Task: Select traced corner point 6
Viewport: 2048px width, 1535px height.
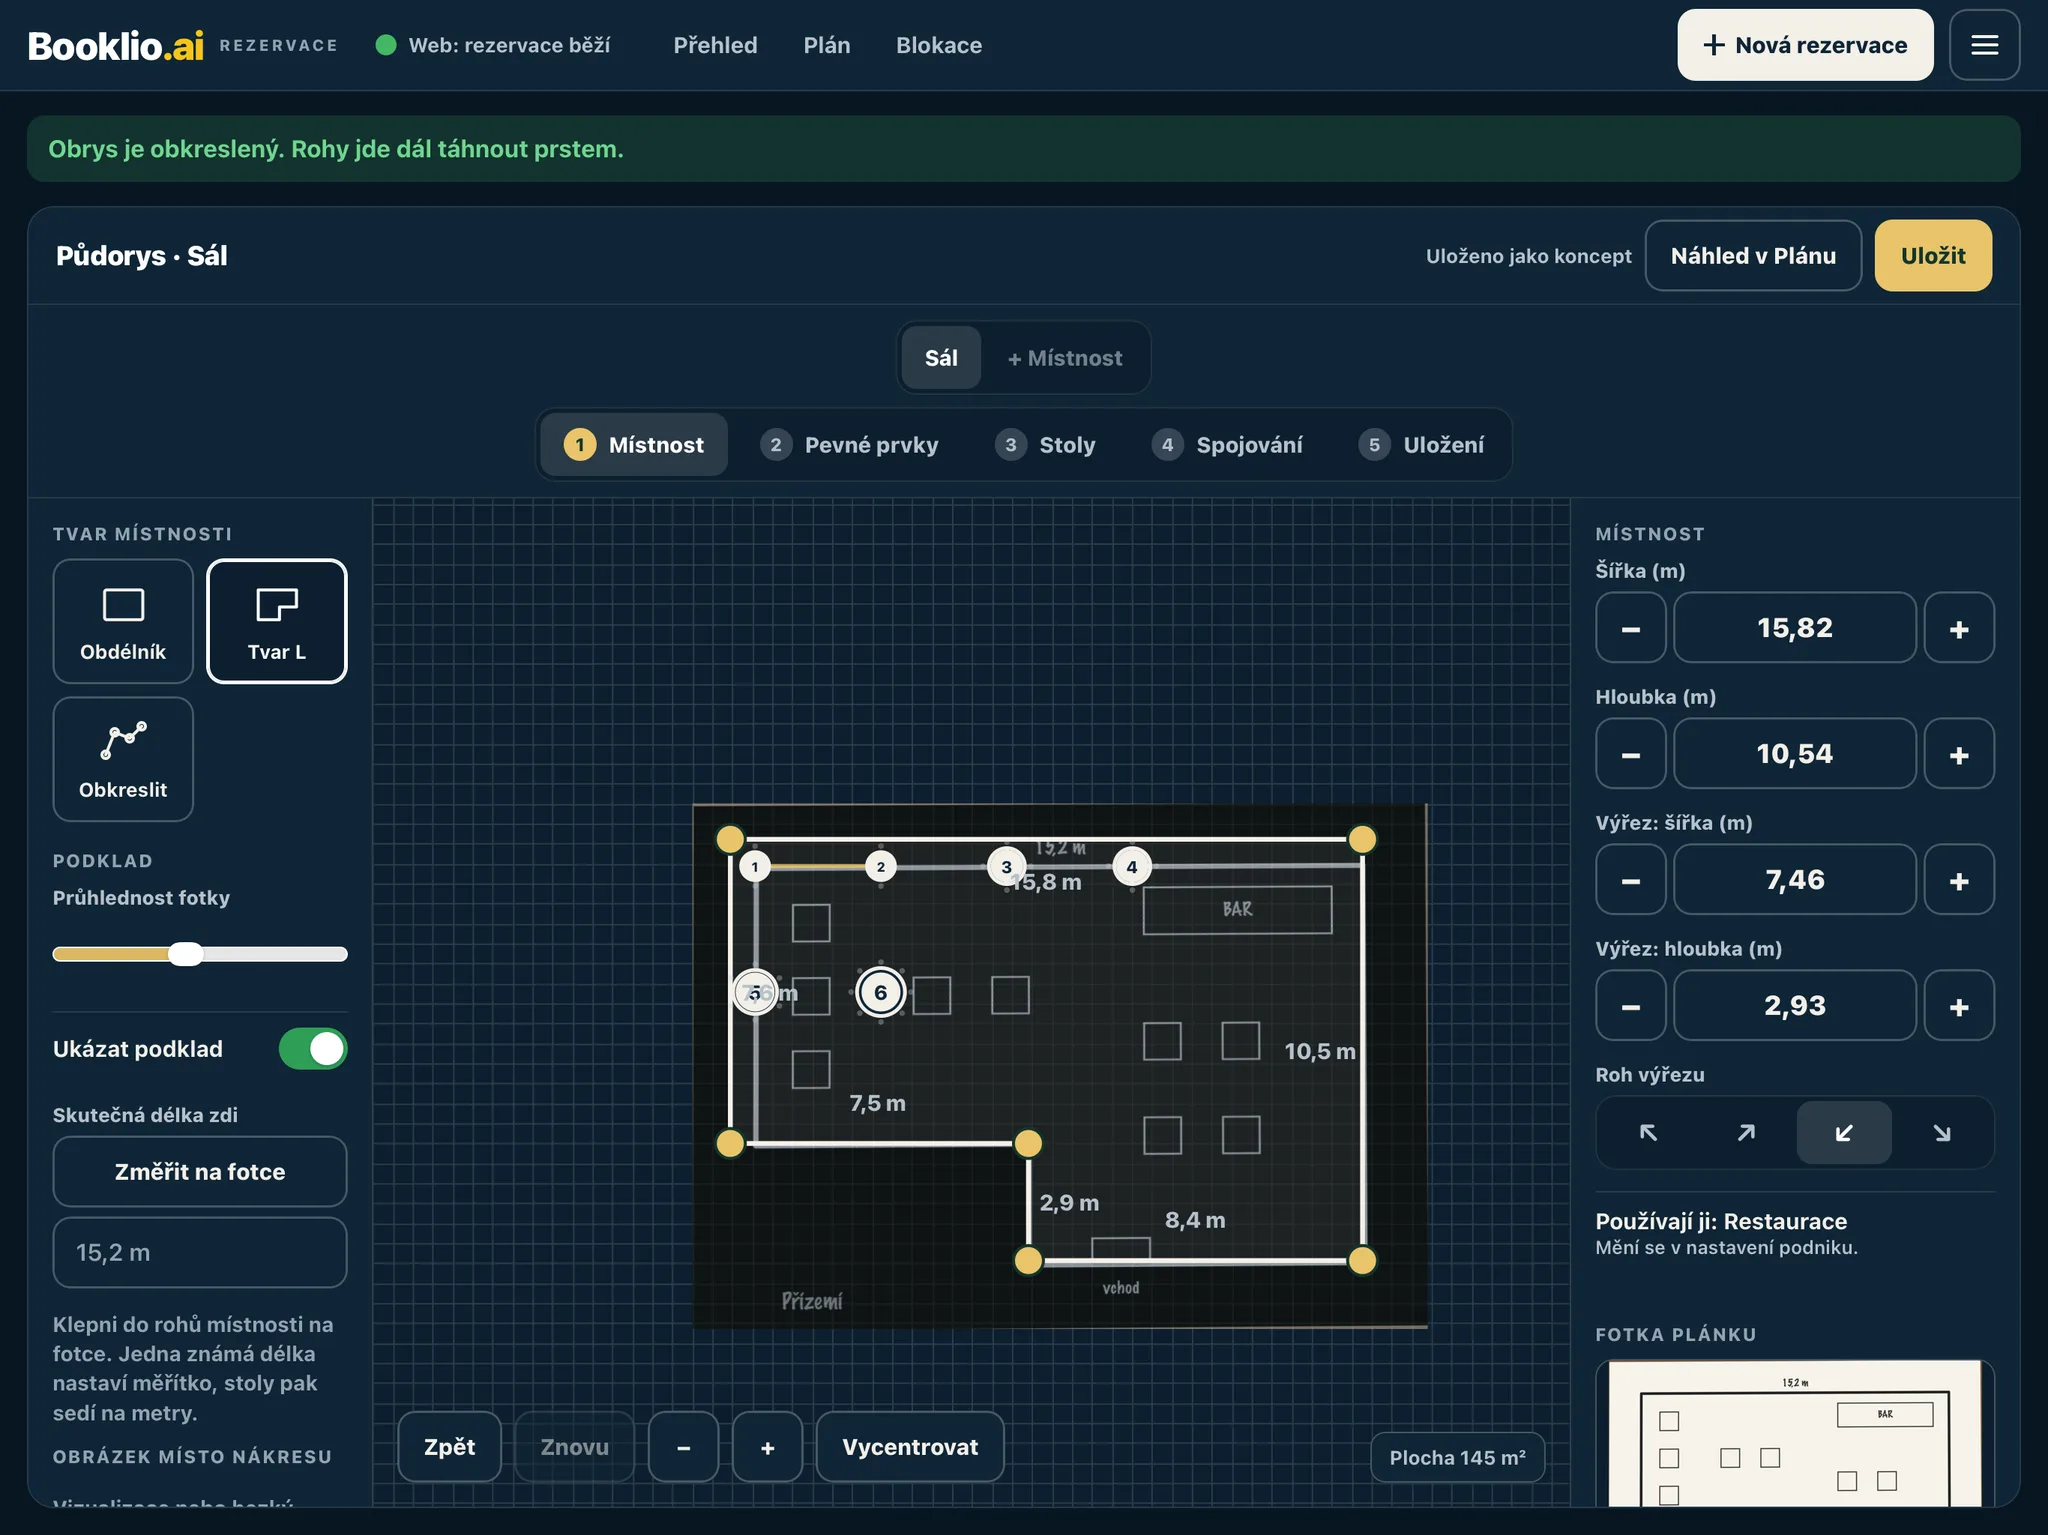Action: click(x=881, y=993)
